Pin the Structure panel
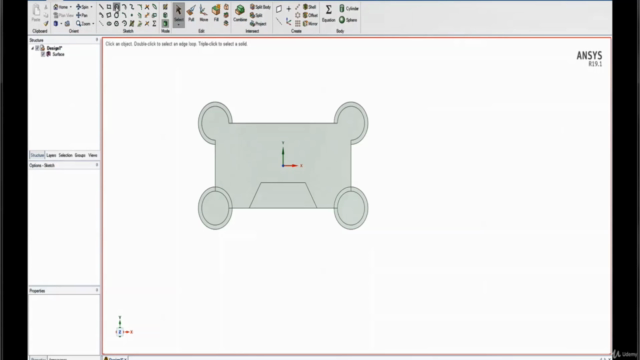Screen dimensions: 640x360 [97, 40]
